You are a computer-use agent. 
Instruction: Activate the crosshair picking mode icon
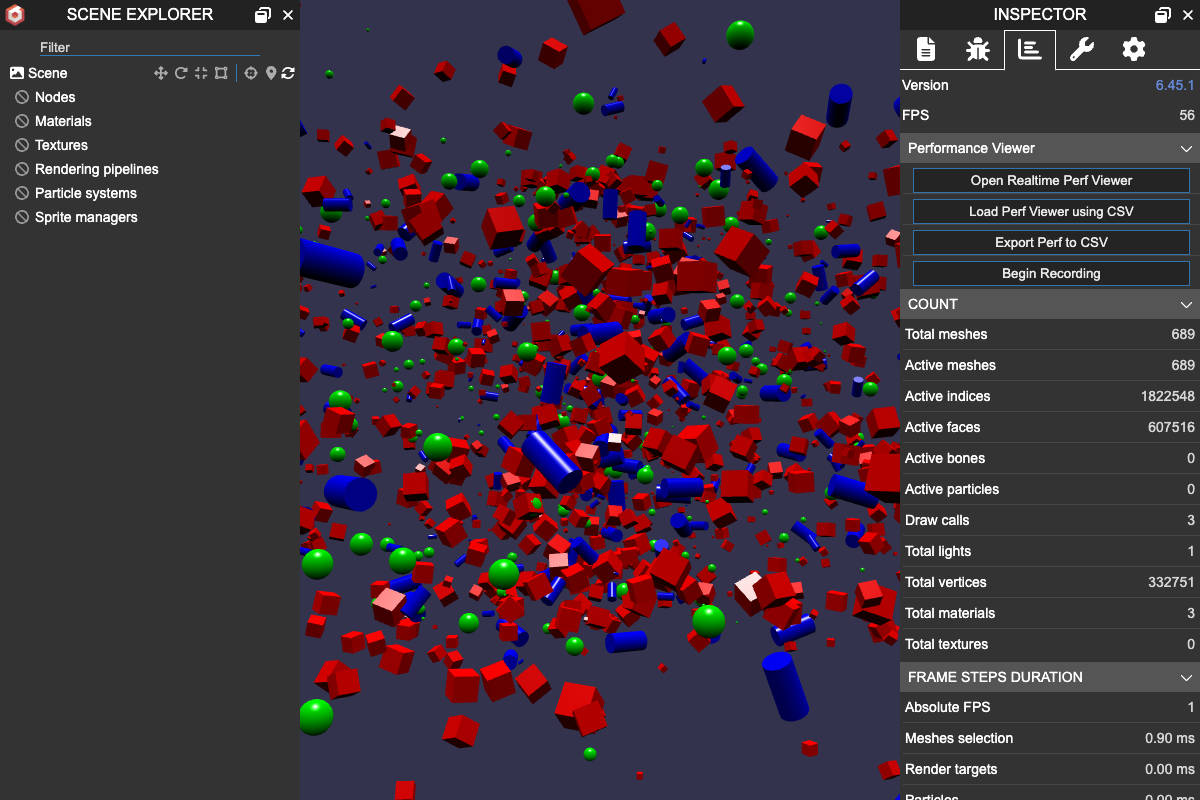click(251, 73)
